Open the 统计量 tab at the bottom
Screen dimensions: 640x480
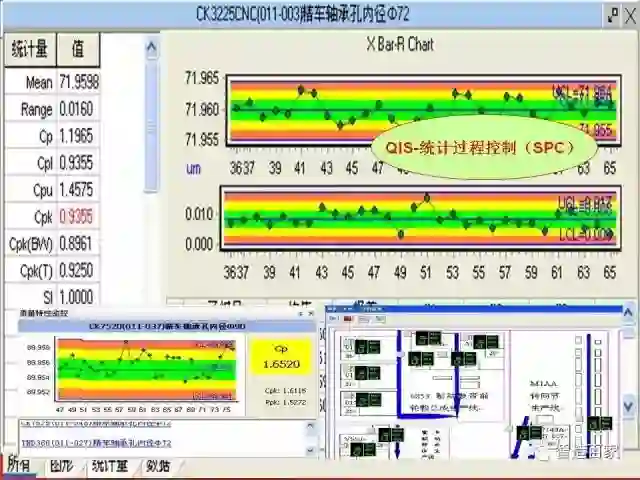coord(110,466)
